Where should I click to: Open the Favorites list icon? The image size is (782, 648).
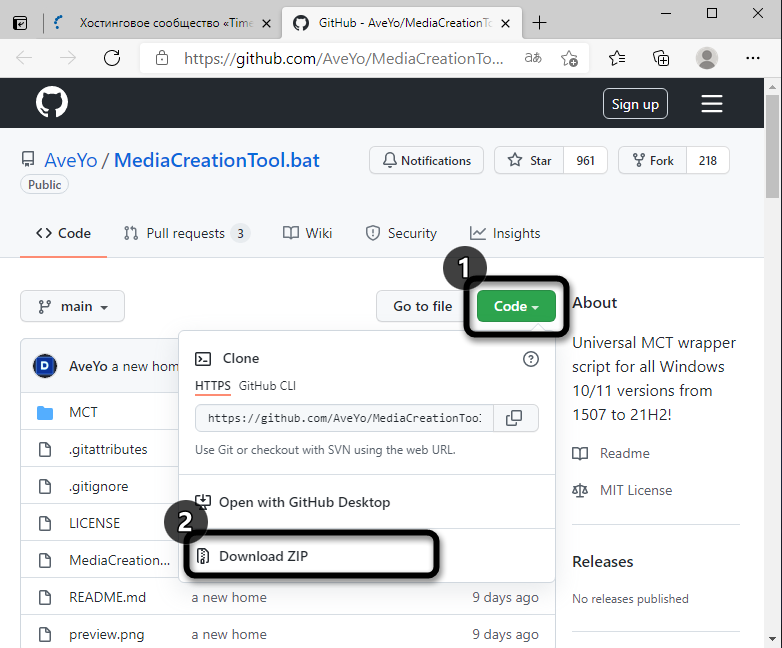pyautogui.click(x=617, y=58)
